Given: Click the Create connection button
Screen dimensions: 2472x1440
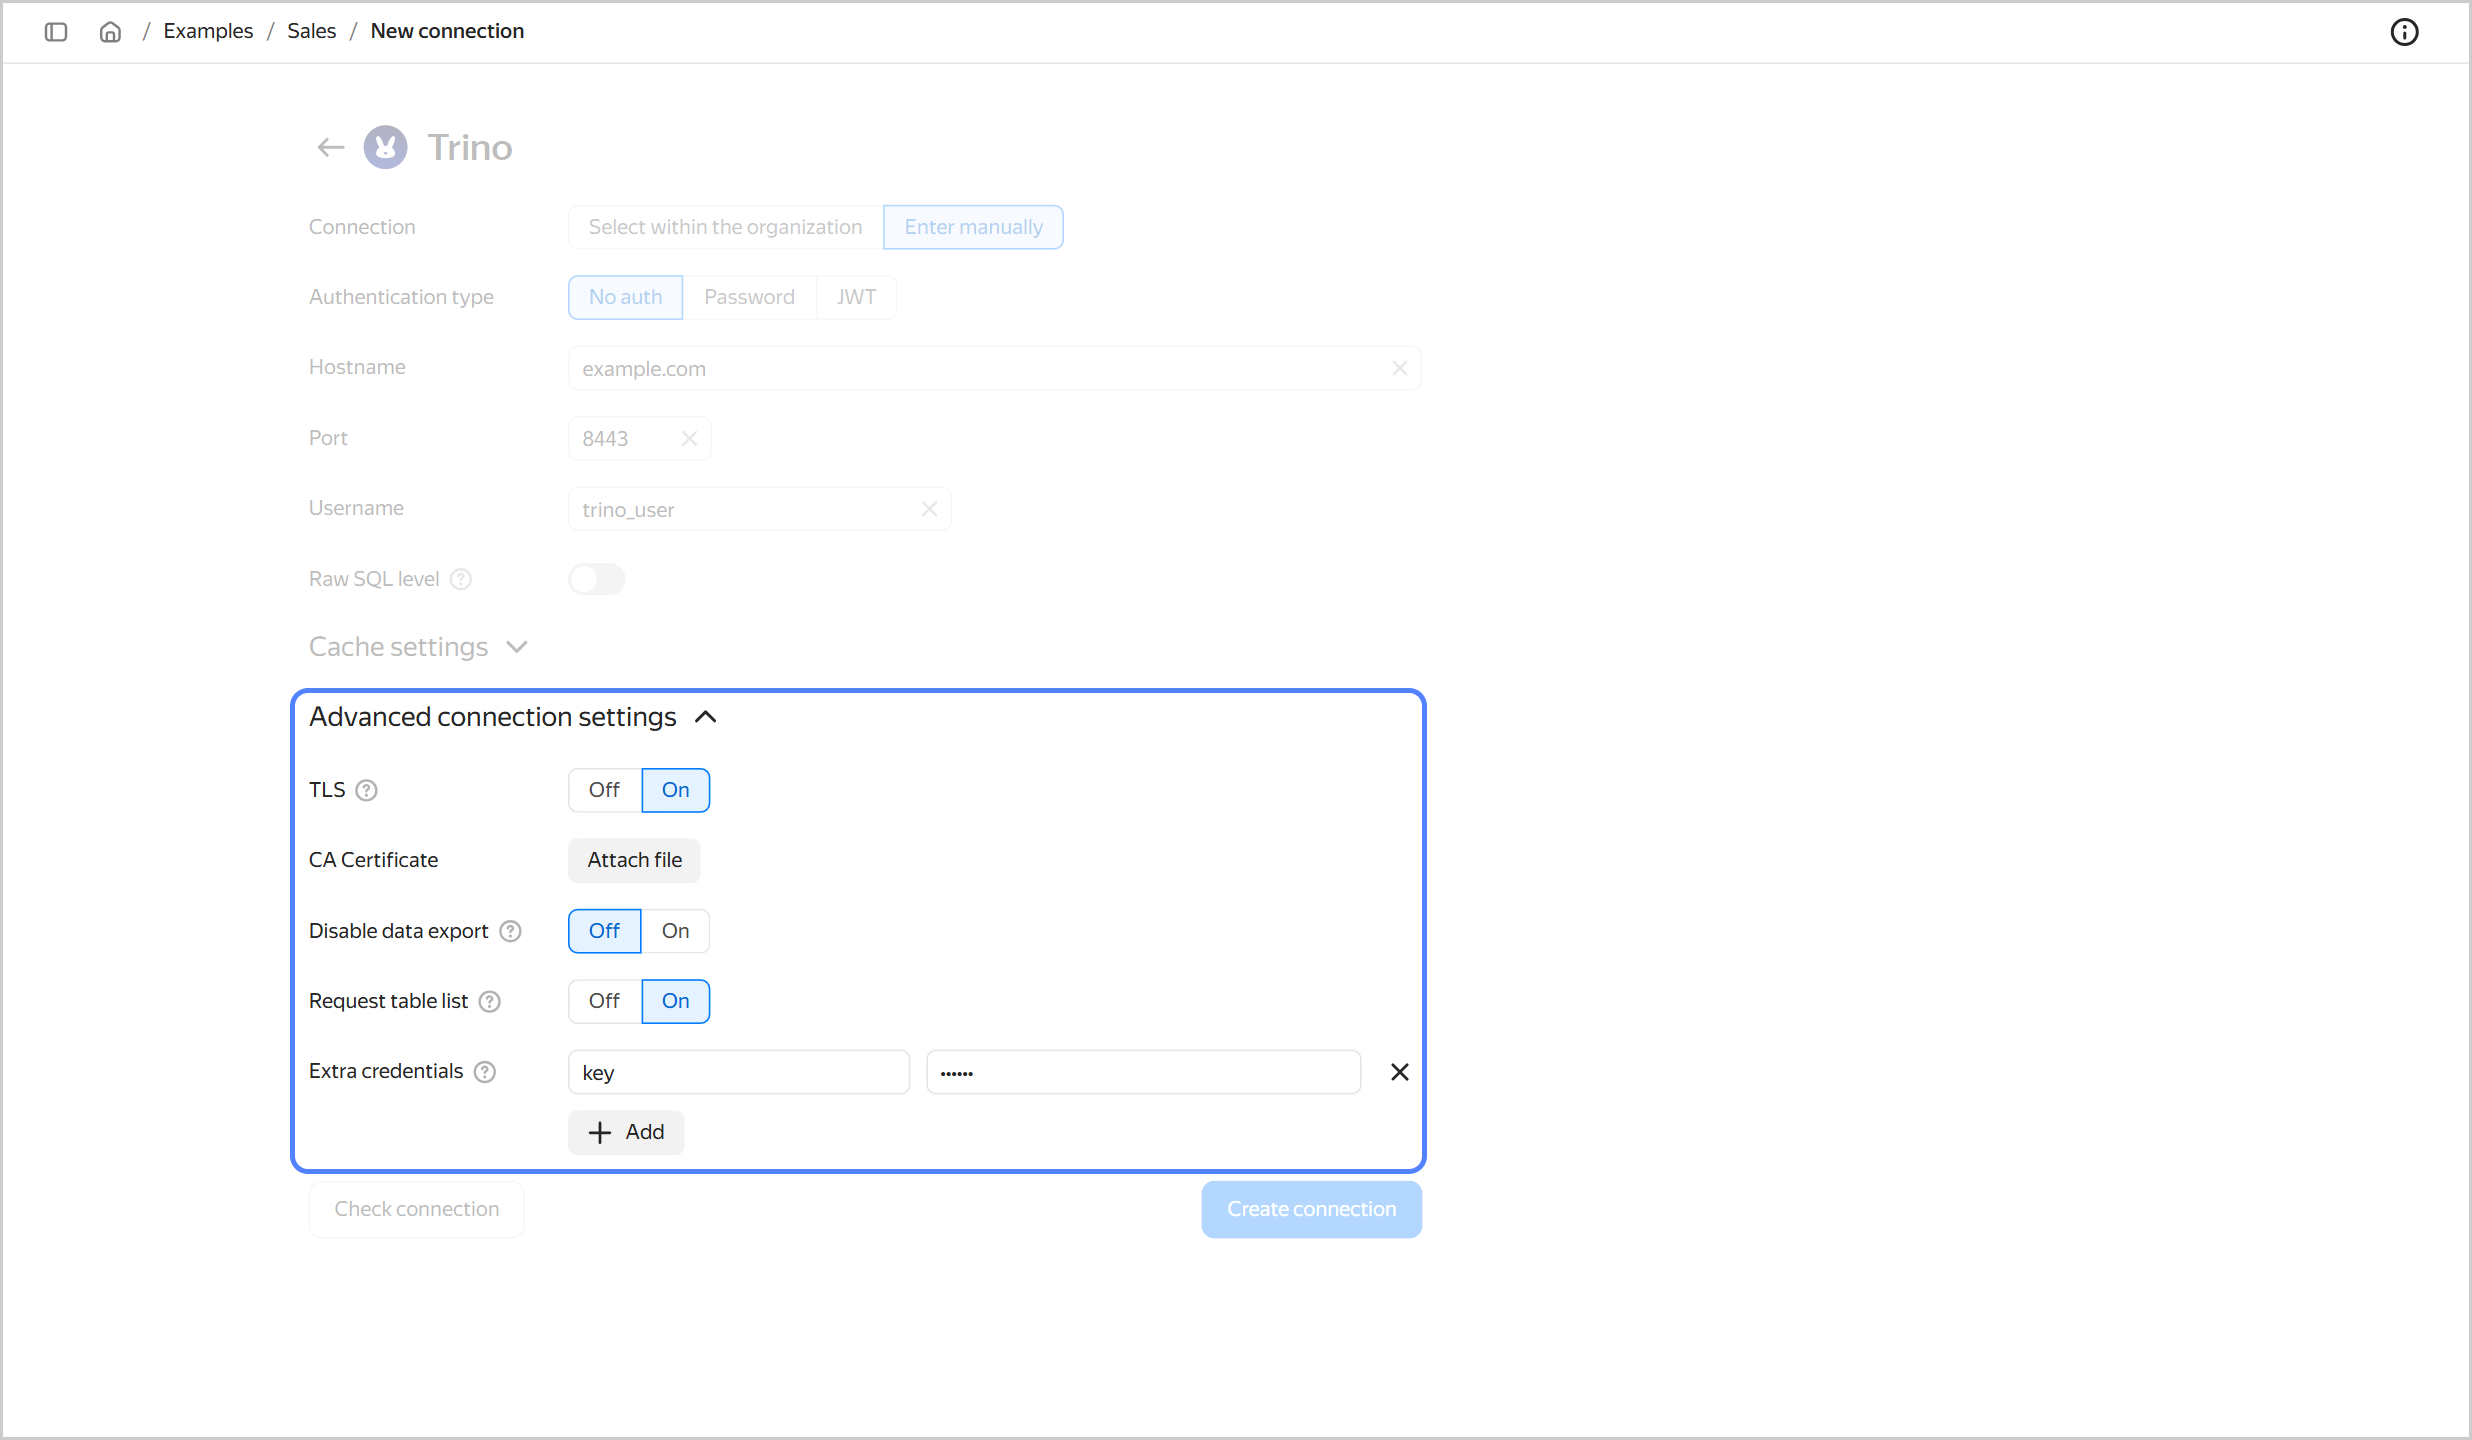Looking at the screenshot, I should (1312, 1209).
